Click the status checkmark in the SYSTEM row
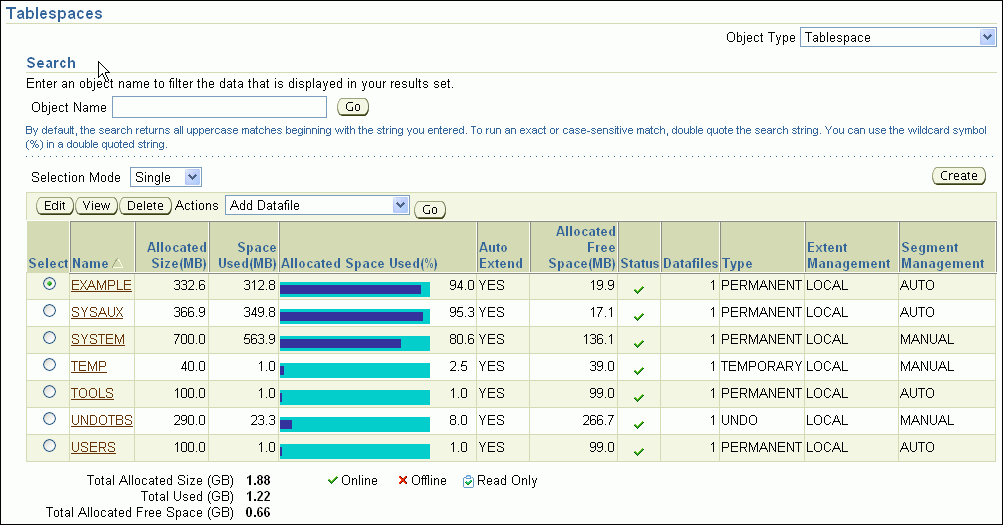The image size is (1003, 525). 639,343
